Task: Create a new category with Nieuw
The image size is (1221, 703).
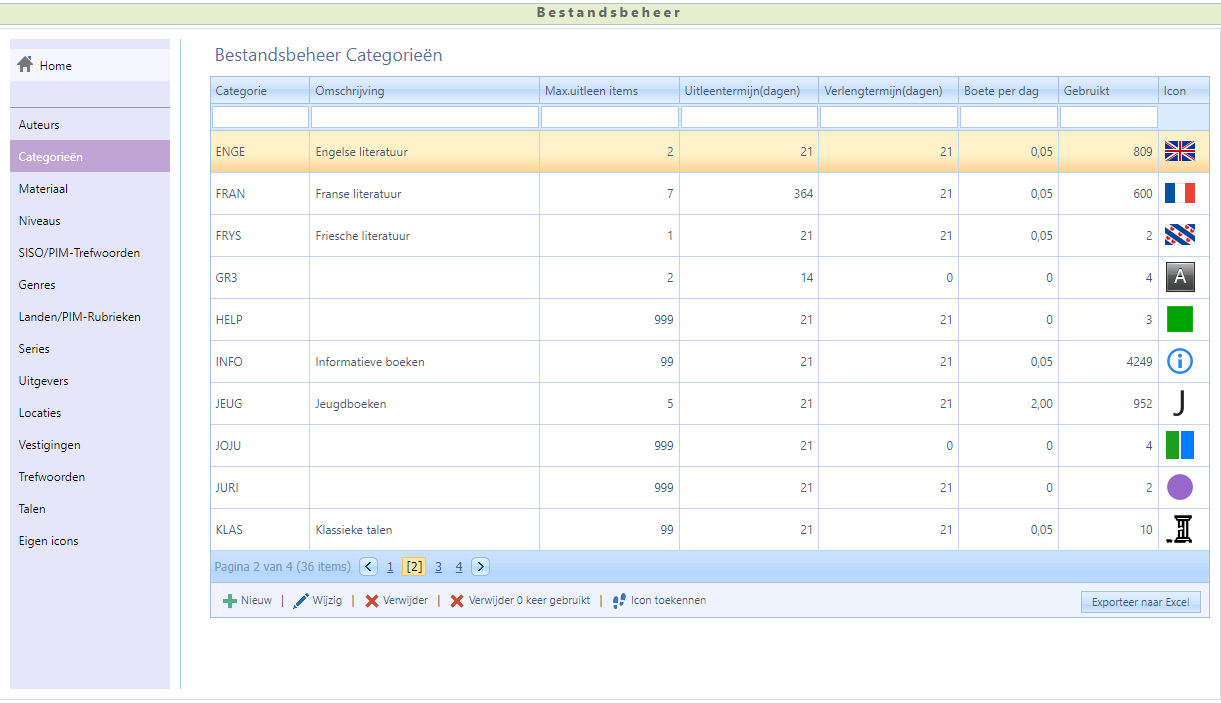Action: (247, 601)
